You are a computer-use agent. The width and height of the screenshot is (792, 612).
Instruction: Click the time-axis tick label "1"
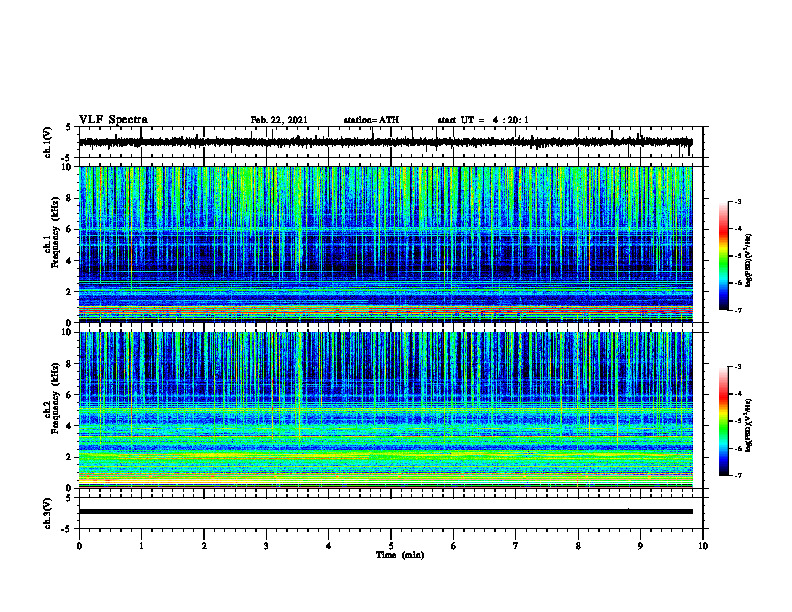(x=141, y=546)
